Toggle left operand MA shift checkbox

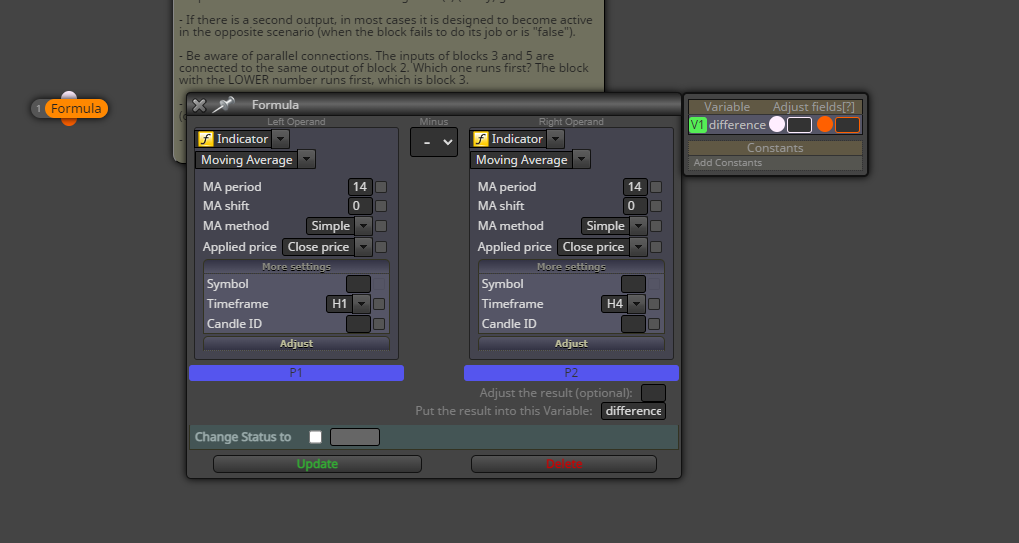(381, 206)
